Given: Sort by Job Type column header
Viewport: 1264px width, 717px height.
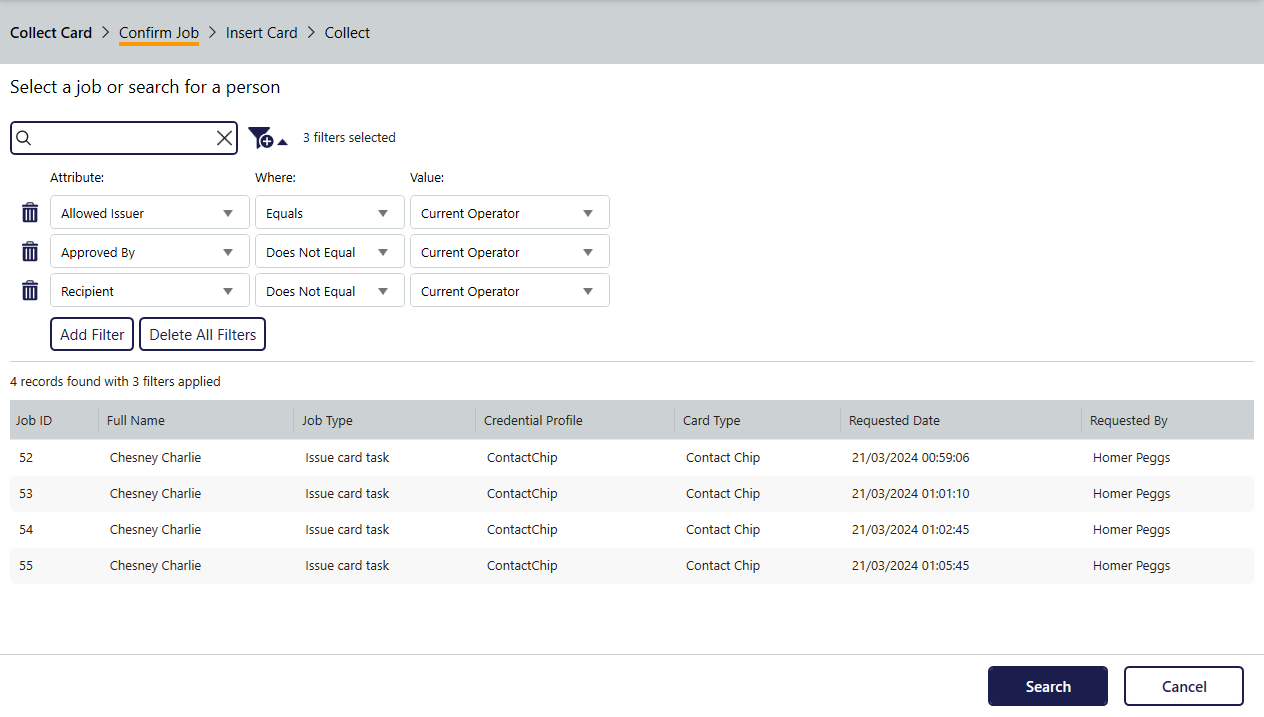Looking at the screenshot, I should 385,420.
